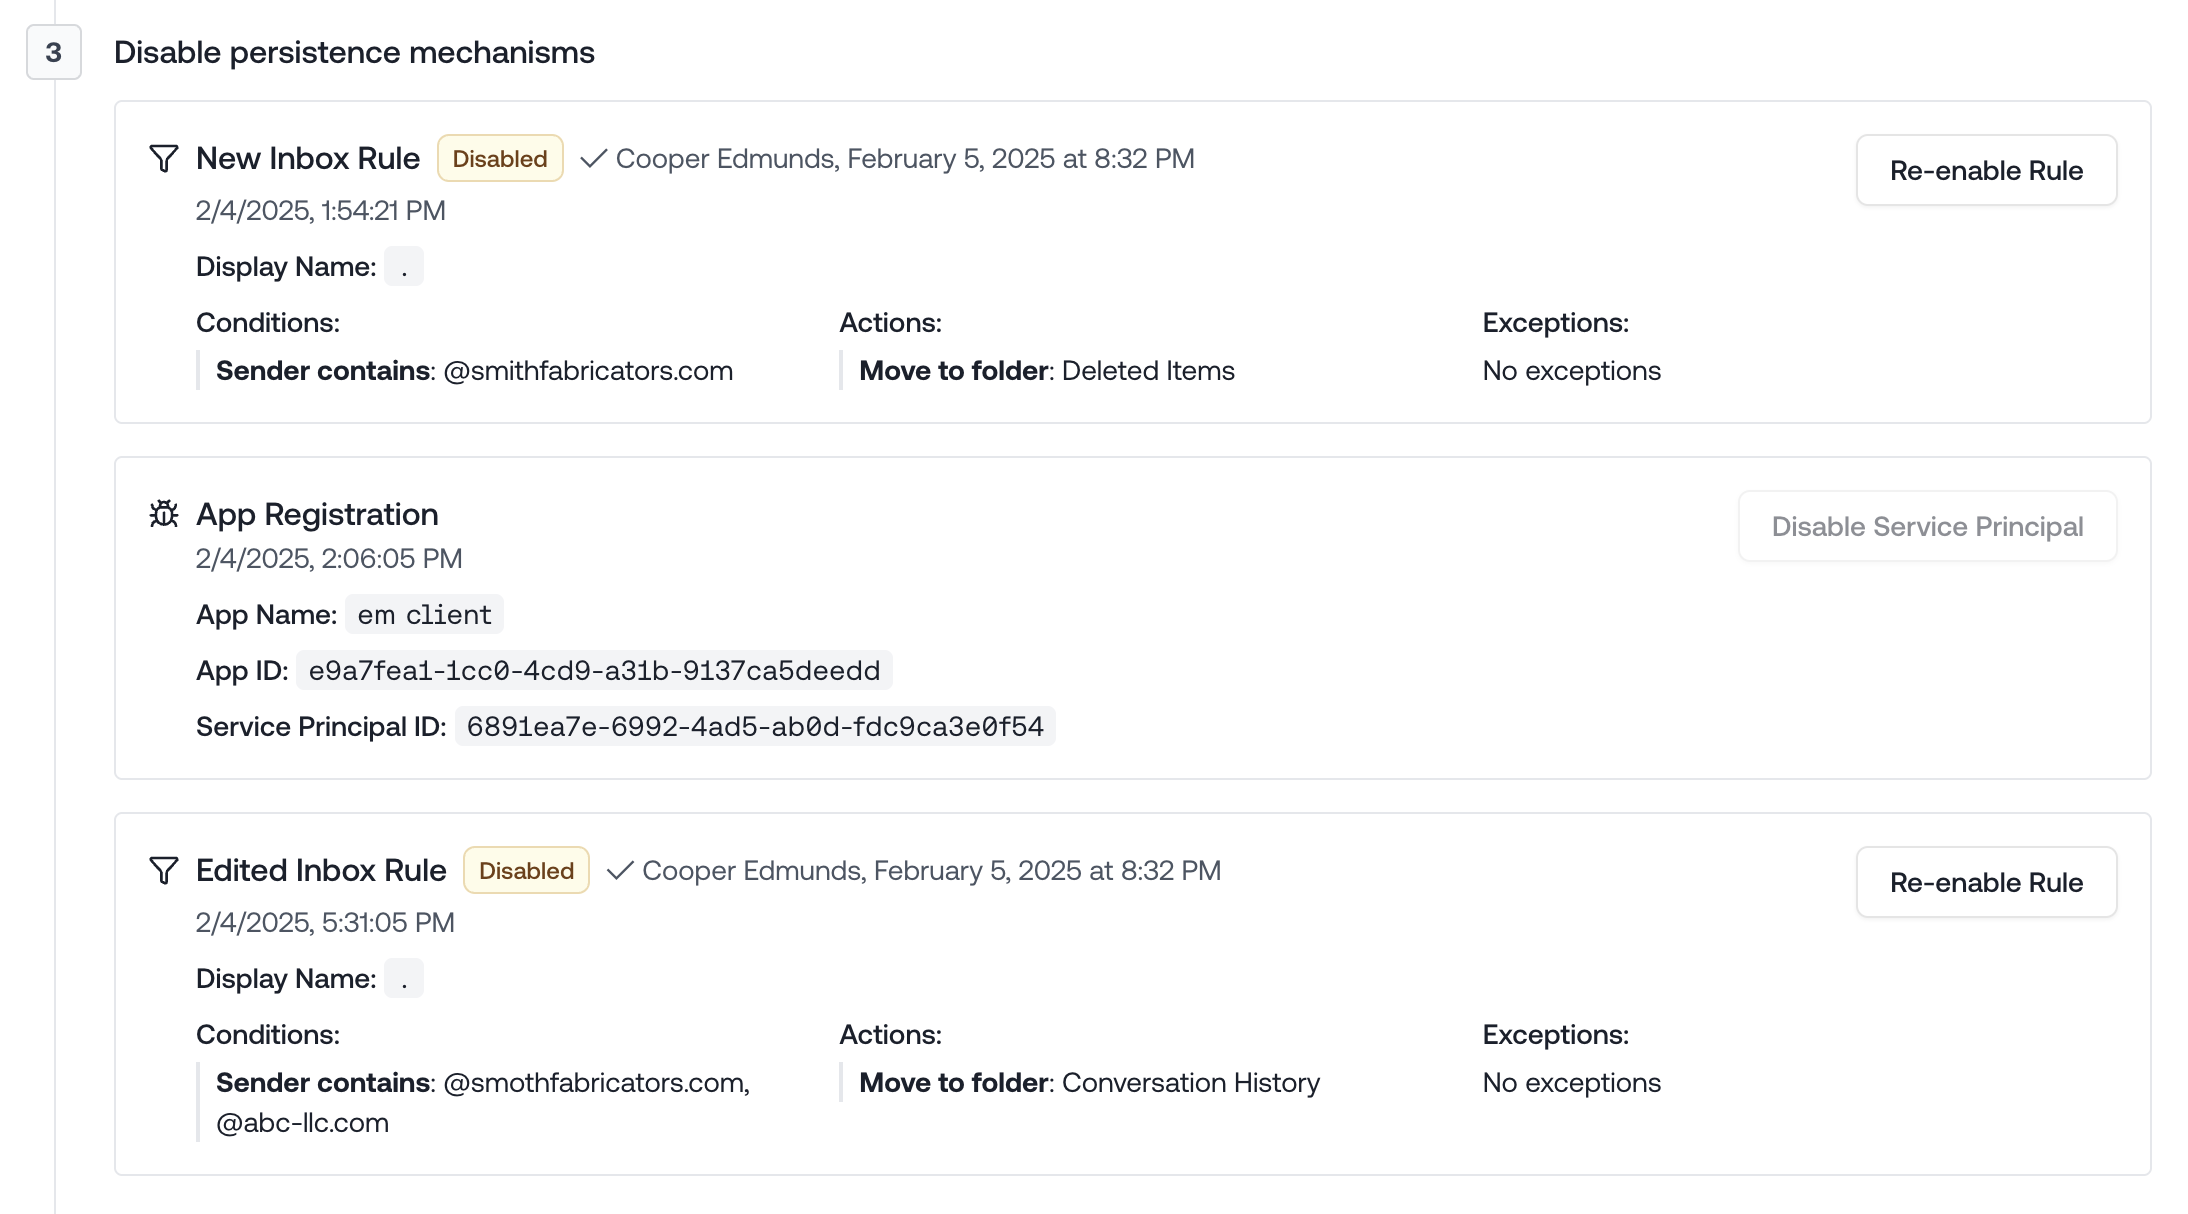Click bug icon next to App Registration
Viewport: 2188px width, 1214px height.
pos(164,514)
